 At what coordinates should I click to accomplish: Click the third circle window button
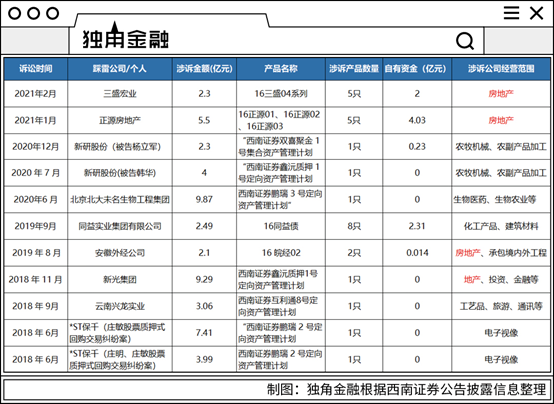[x=53, y=14]
